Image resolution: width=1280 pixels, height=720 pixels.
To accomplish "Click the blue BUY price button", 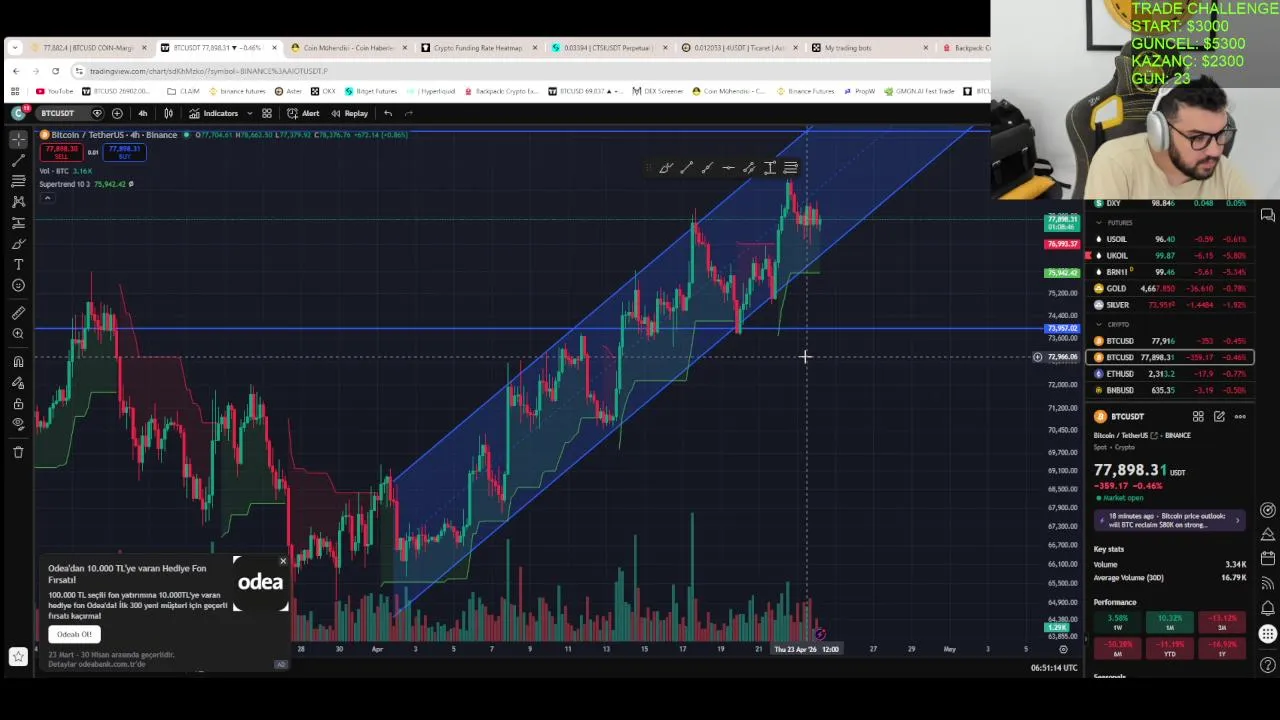I will coord(124,152).
